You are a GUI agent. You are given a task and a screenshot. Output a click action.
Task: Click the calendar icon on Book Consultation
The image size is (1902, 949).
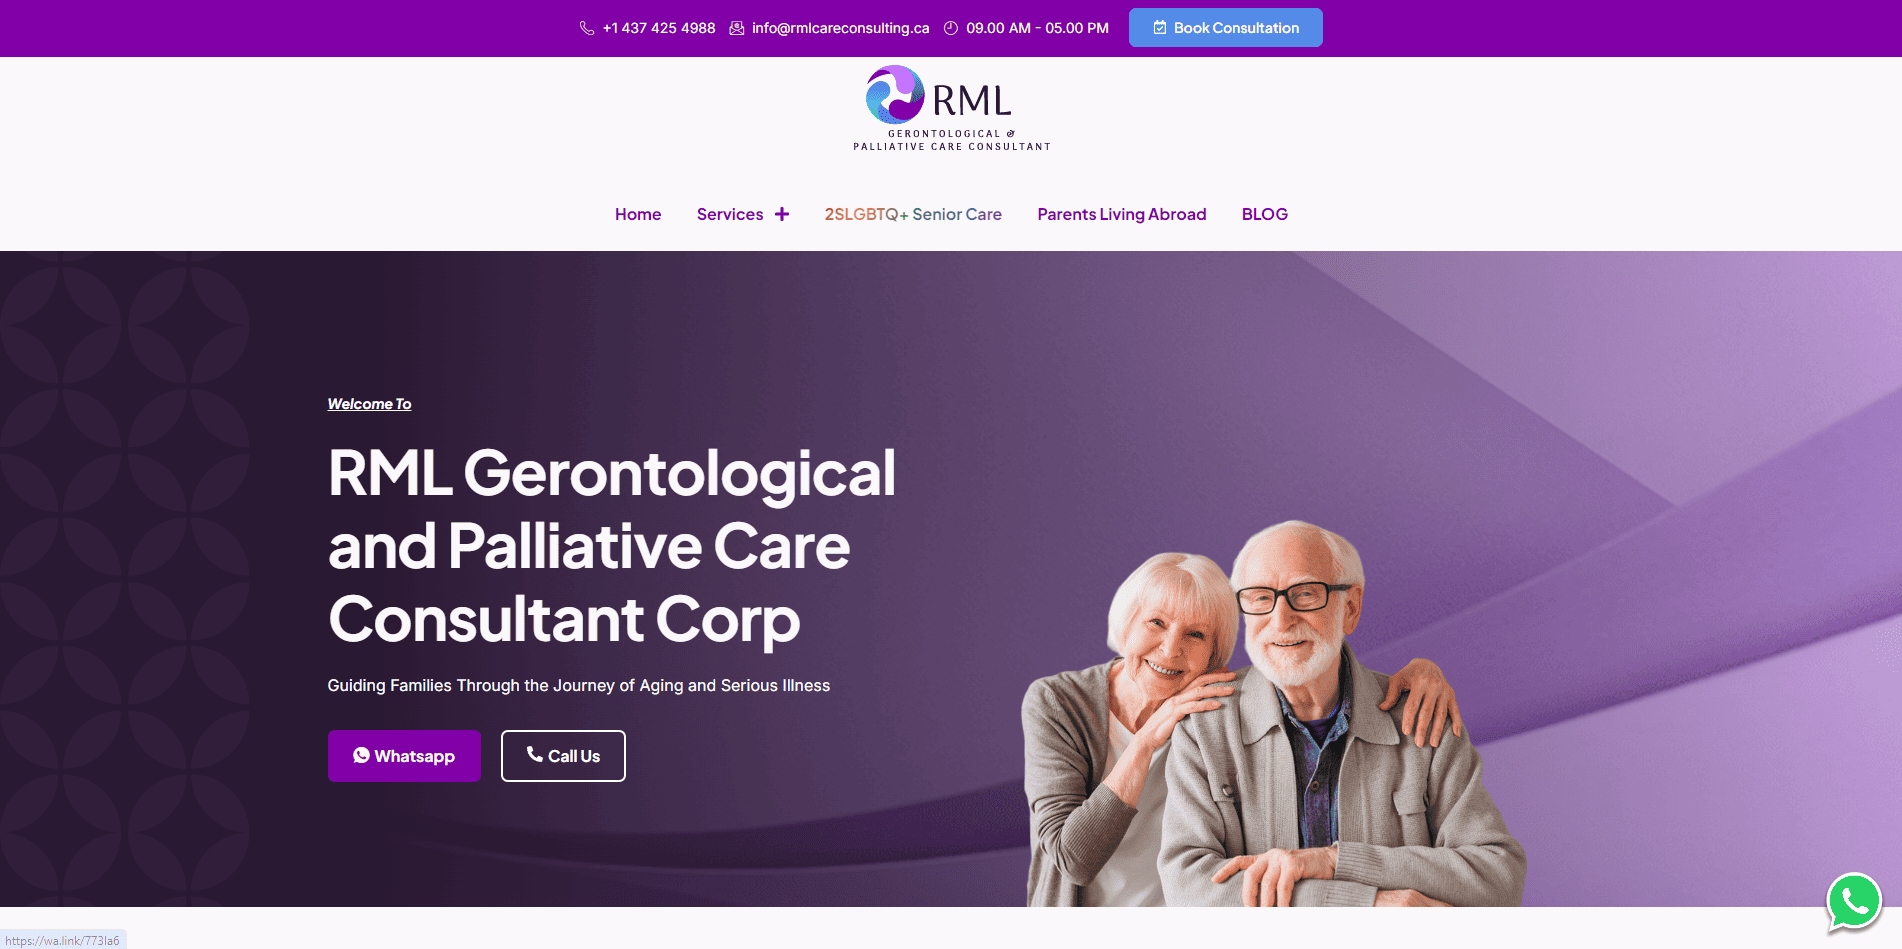click(1160, 28)
